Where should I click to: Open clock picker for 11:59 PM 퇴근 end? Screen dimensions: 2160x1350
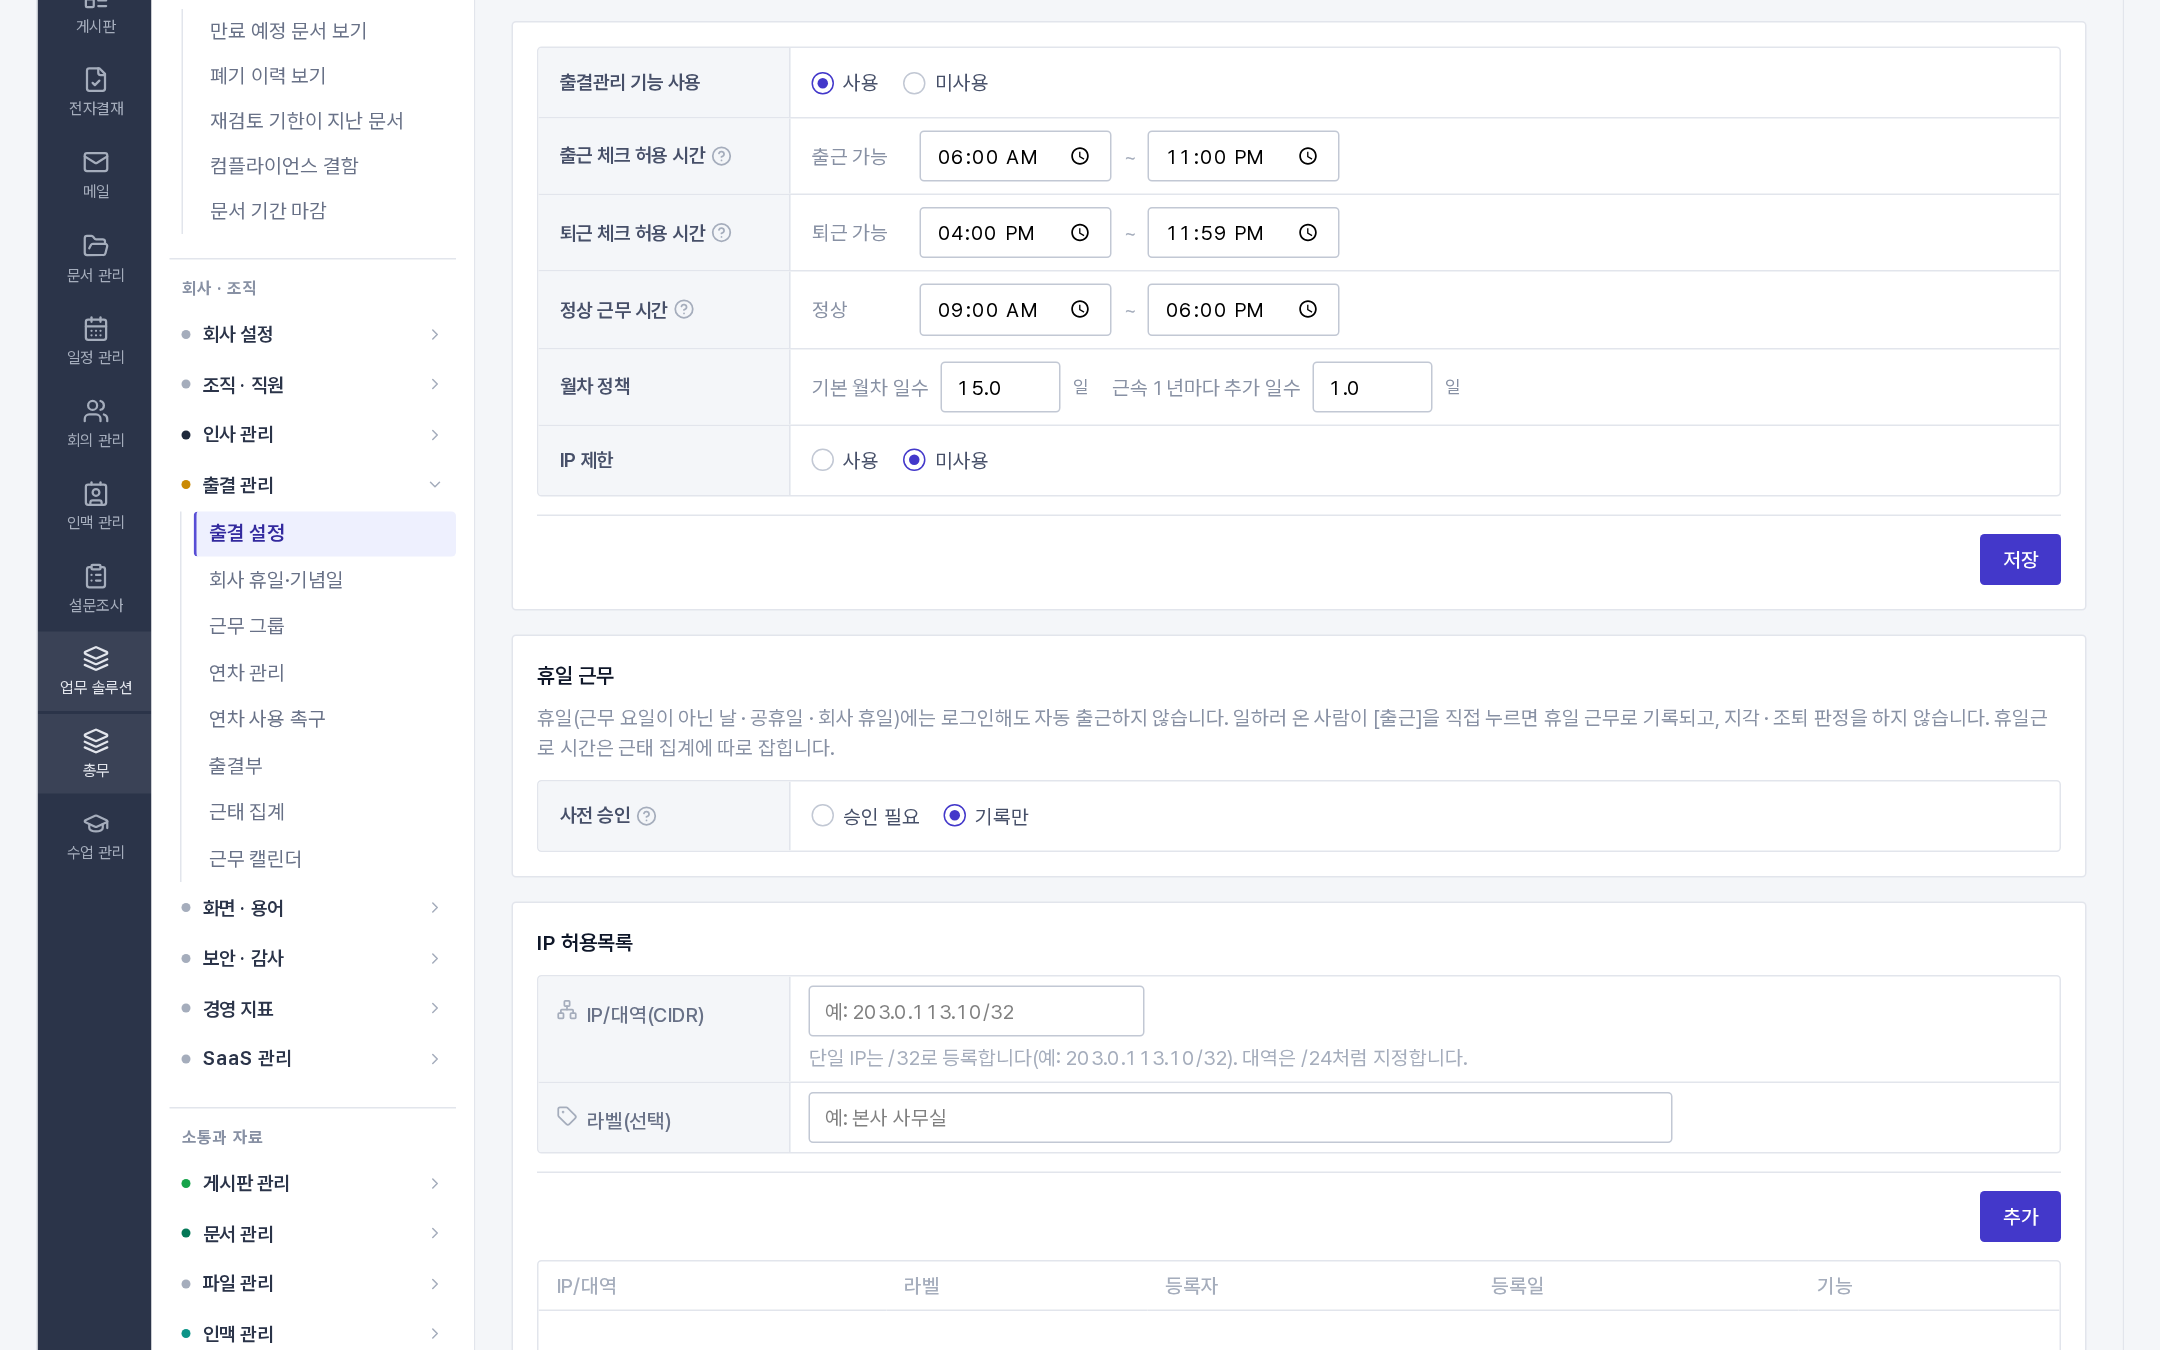[1308, 233]
